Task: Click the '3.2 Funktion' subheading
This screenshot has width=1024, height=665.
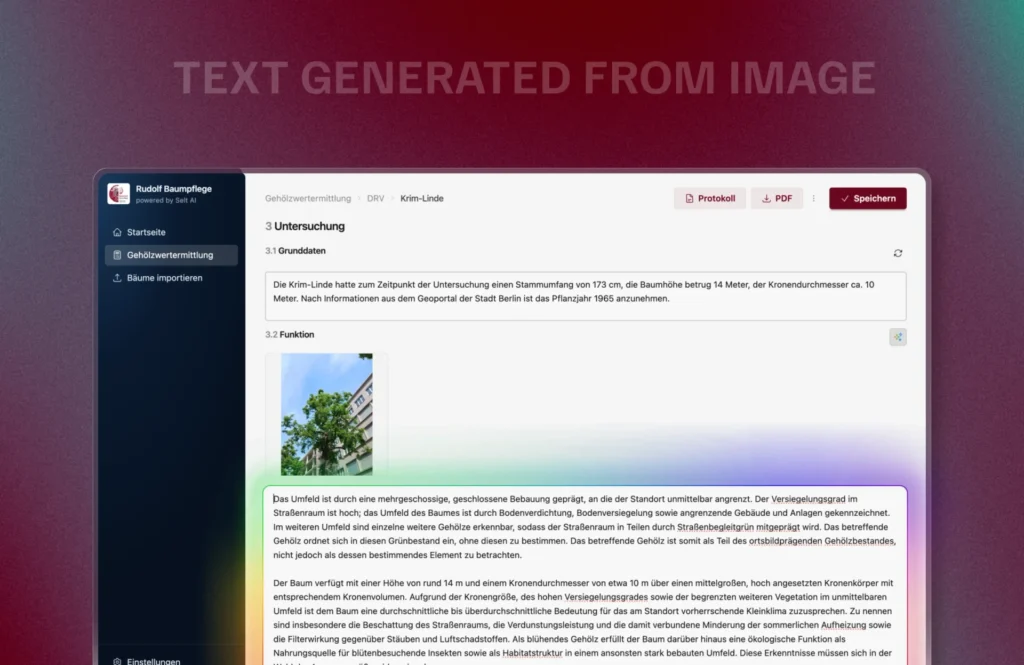Action: tap(289, 334)
